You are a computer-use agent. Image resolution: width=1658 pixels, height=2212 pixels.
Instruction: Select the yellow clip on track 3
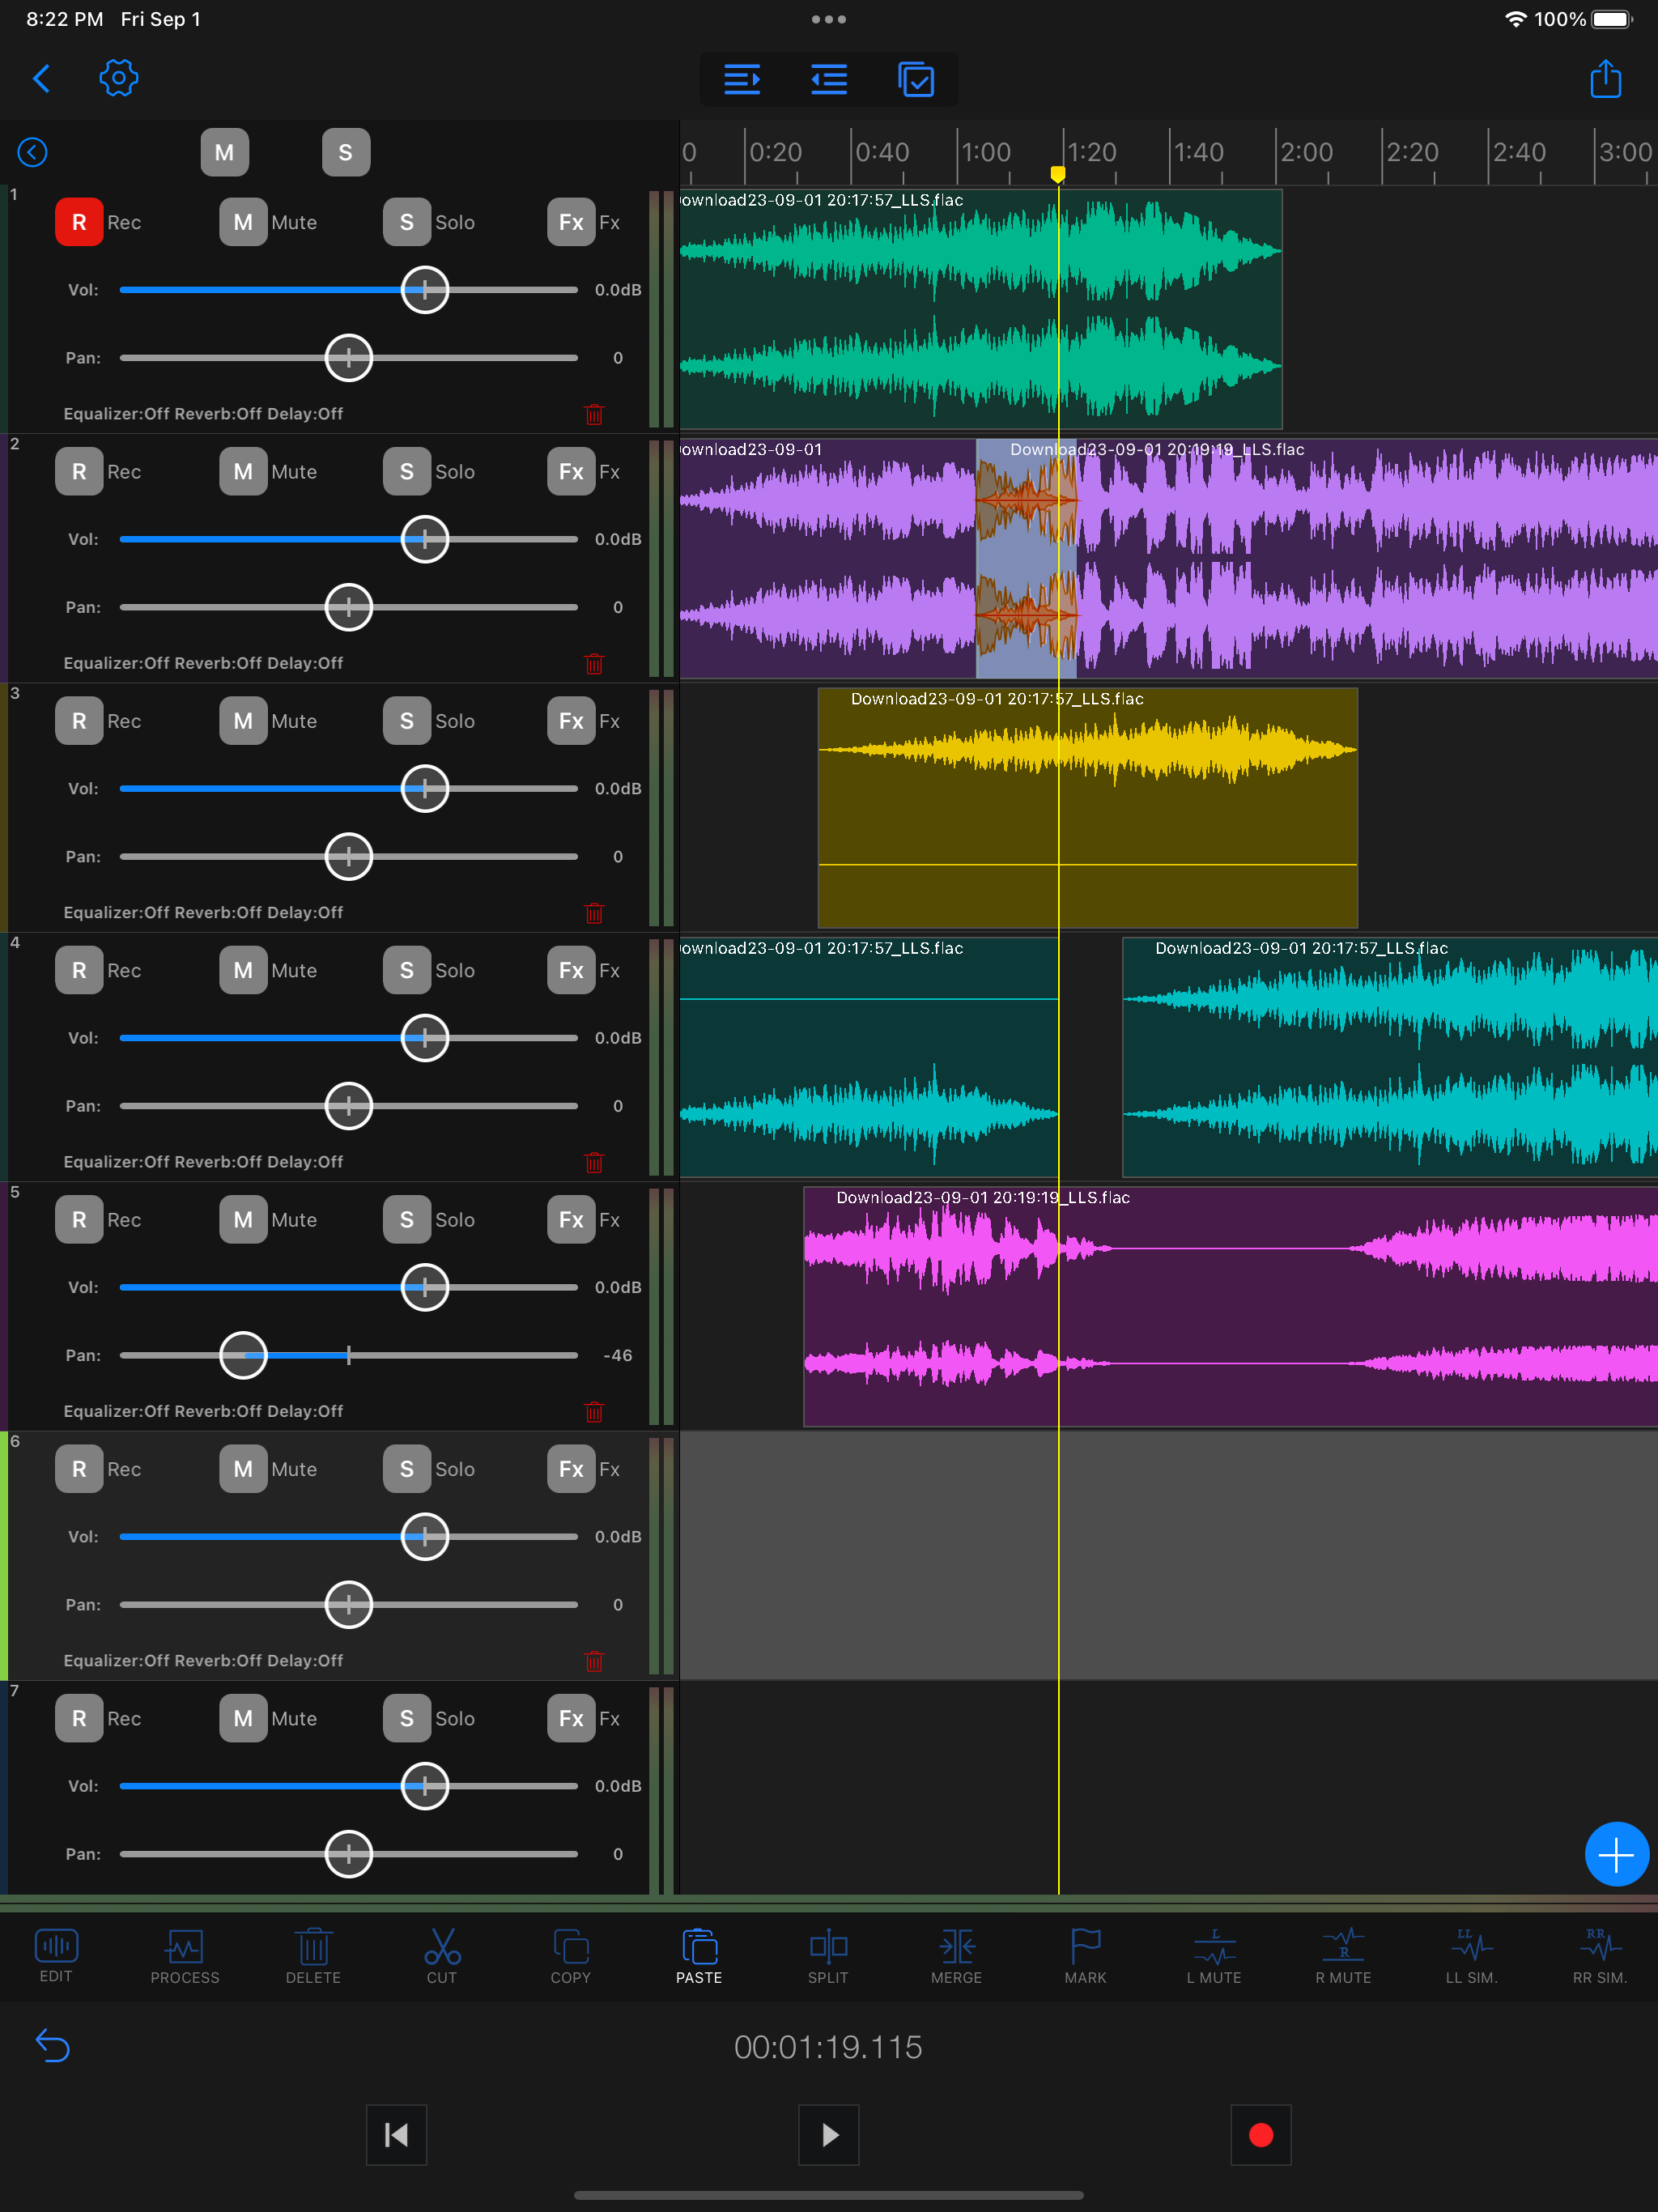tap(1088, 808)
